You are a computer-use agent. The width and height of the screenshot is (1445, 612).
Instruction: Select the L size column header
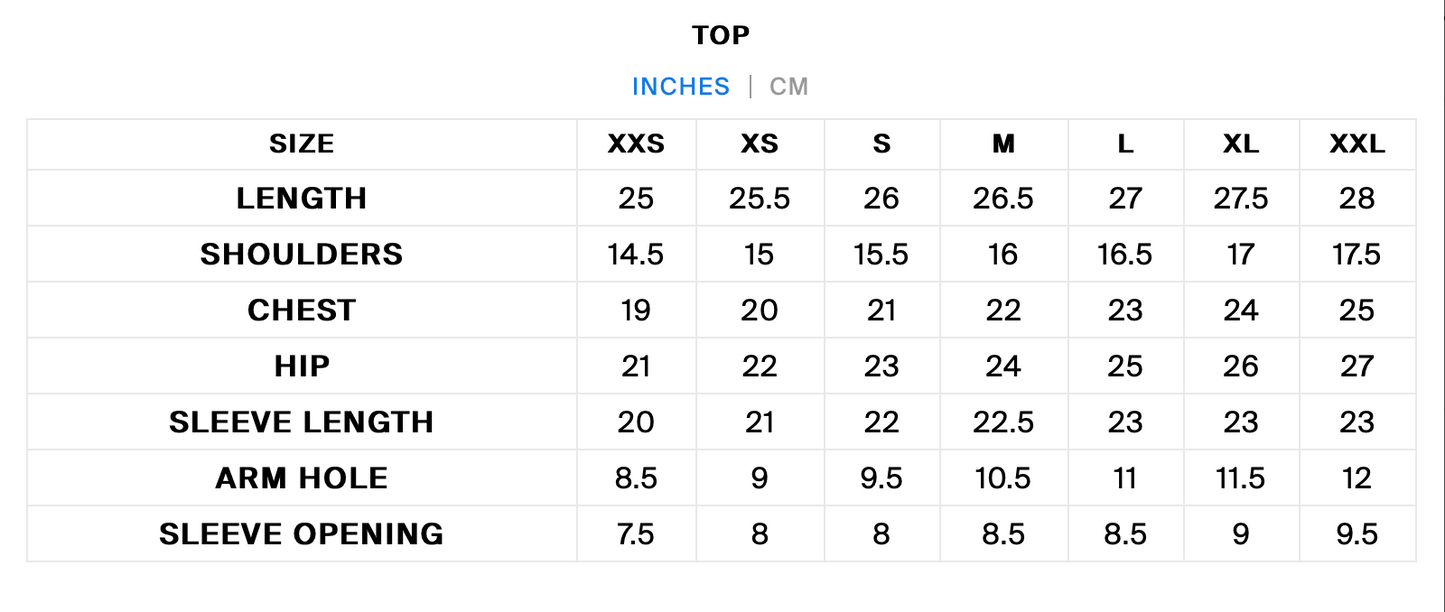tap(1125, 145)
